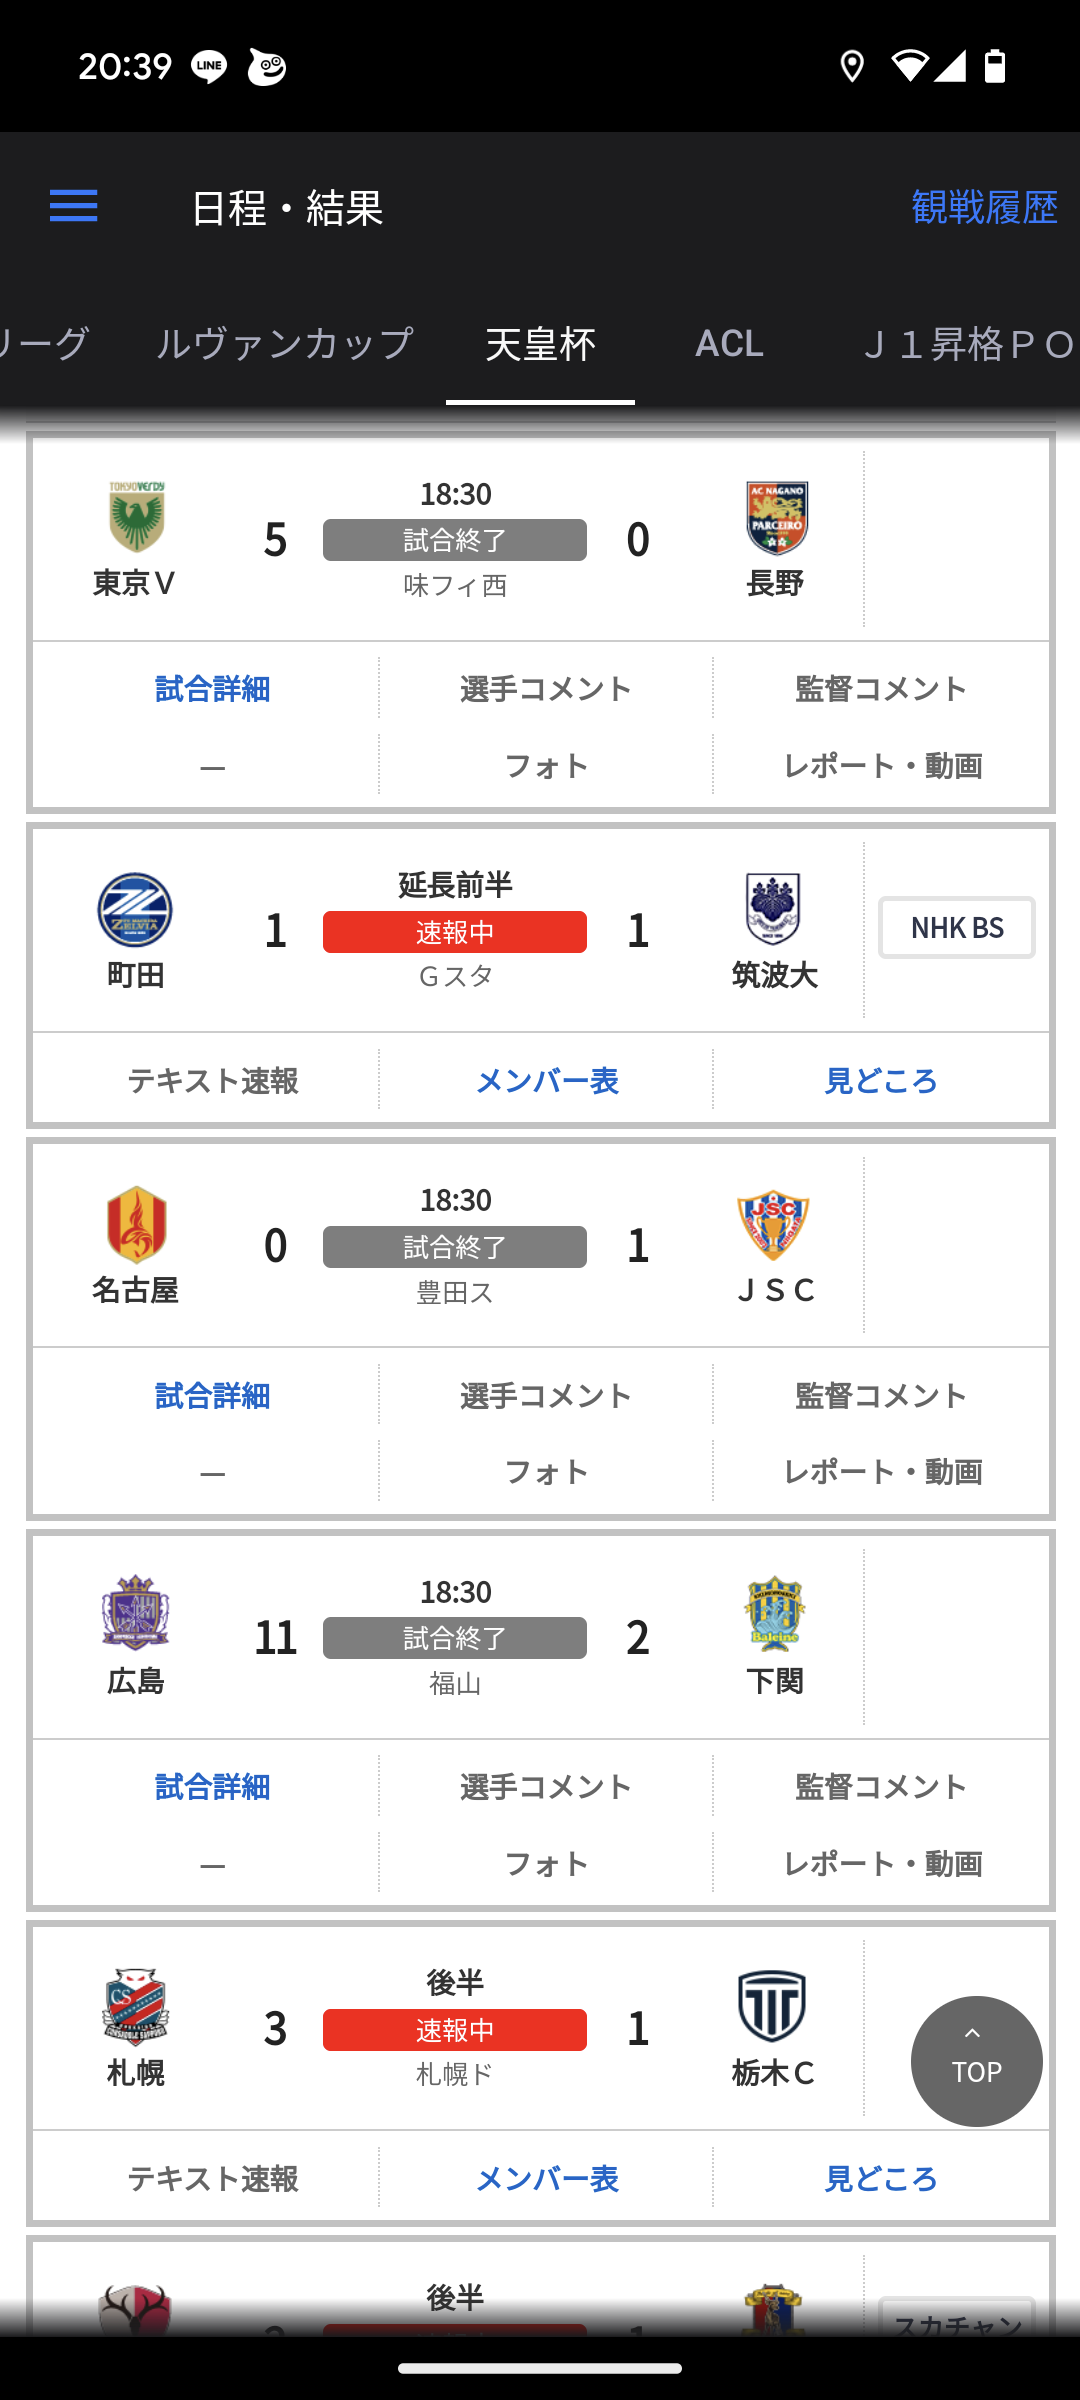Tap the Nagoya Grampus team crest

pos(136,1224)
